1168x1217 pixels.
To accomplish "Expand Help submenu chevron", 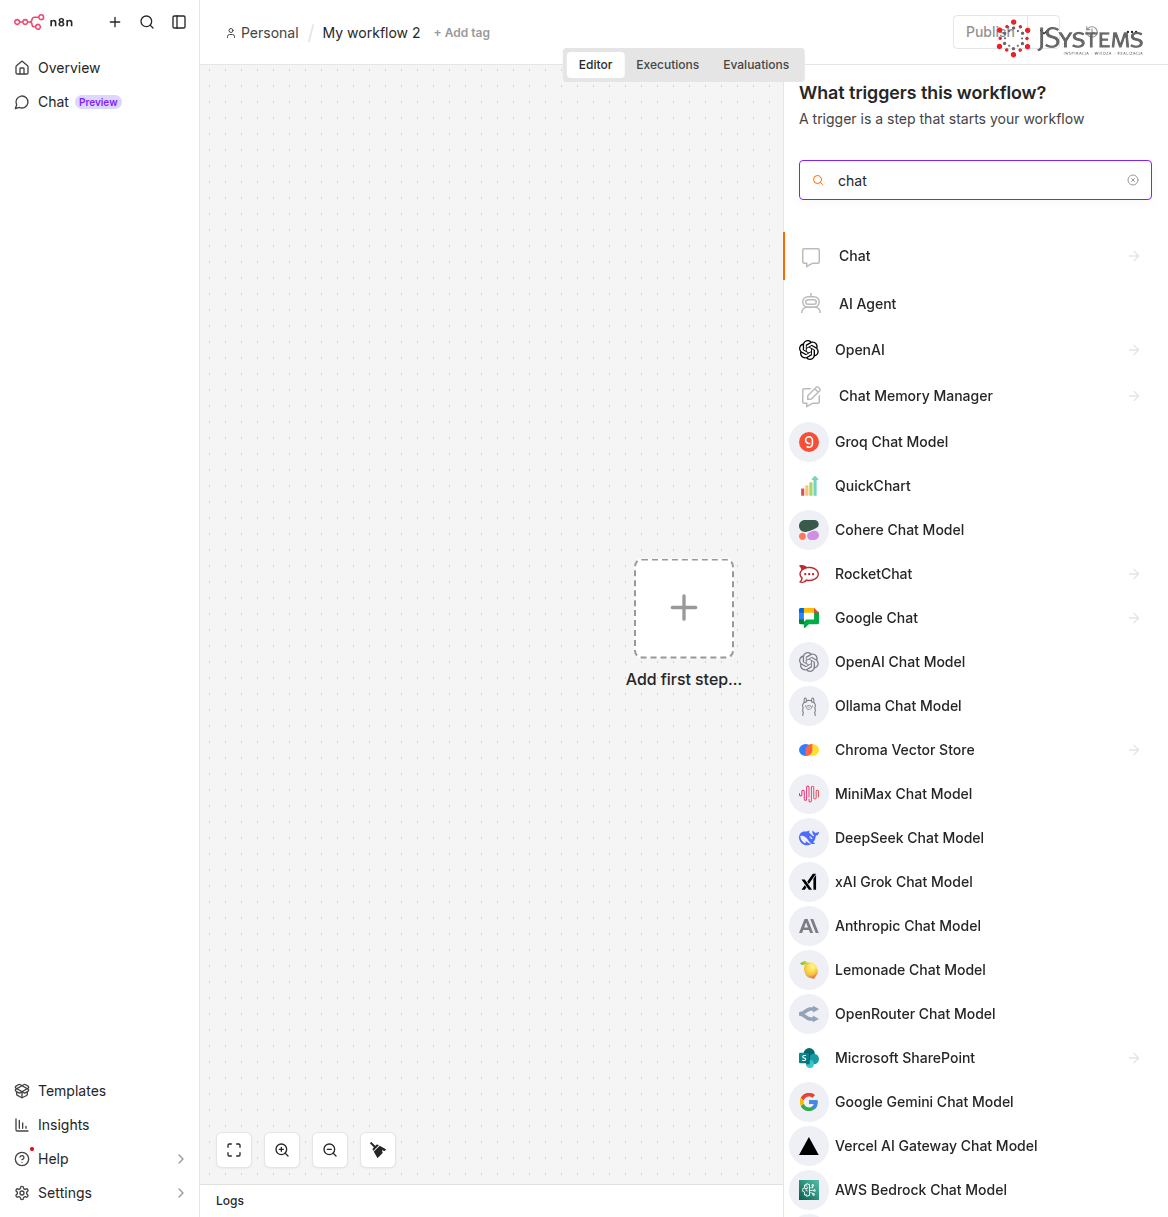I will [x=181, y=1159].
